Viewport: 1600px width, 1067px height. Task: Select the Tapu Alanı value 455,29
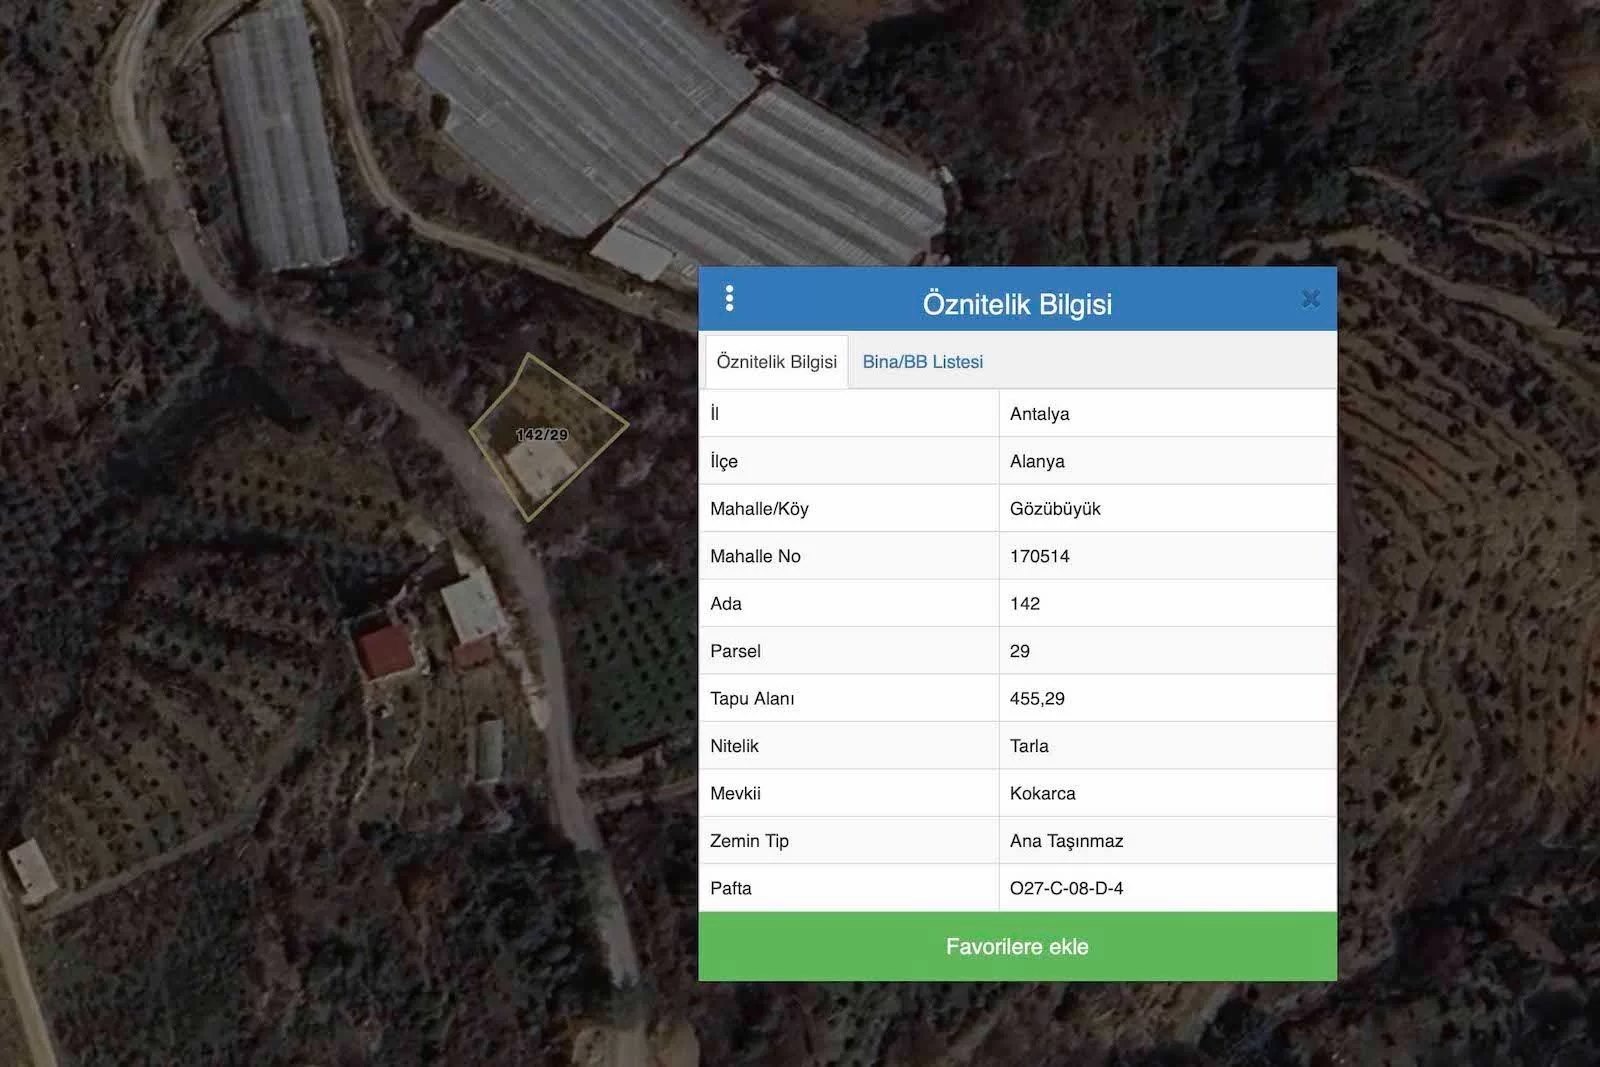1037,699
